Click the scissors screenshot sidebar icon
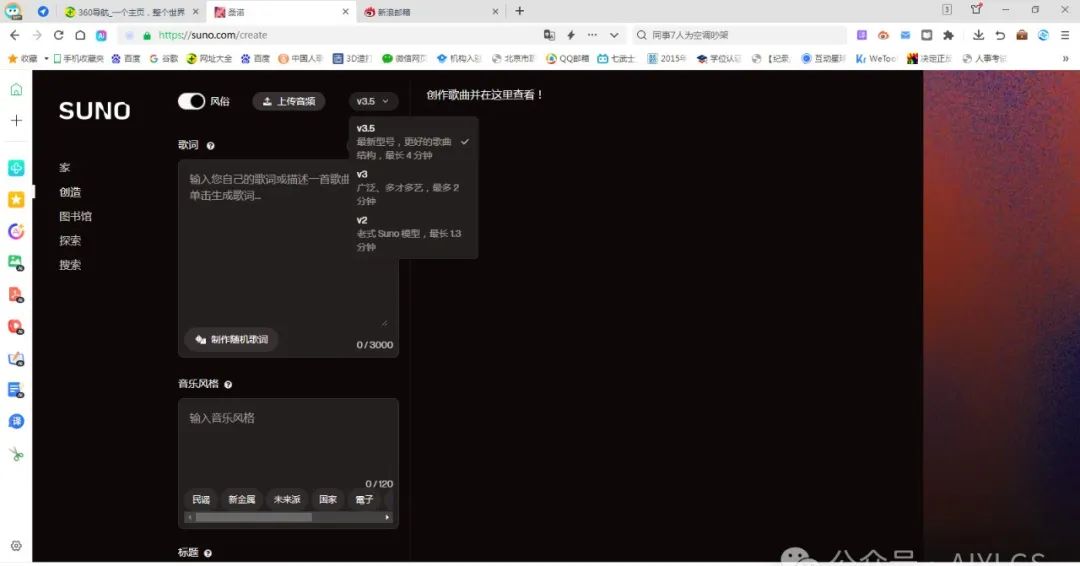The height and width of the screenshot is (566, 1080). pyautogui.click(x=16, y=454)
